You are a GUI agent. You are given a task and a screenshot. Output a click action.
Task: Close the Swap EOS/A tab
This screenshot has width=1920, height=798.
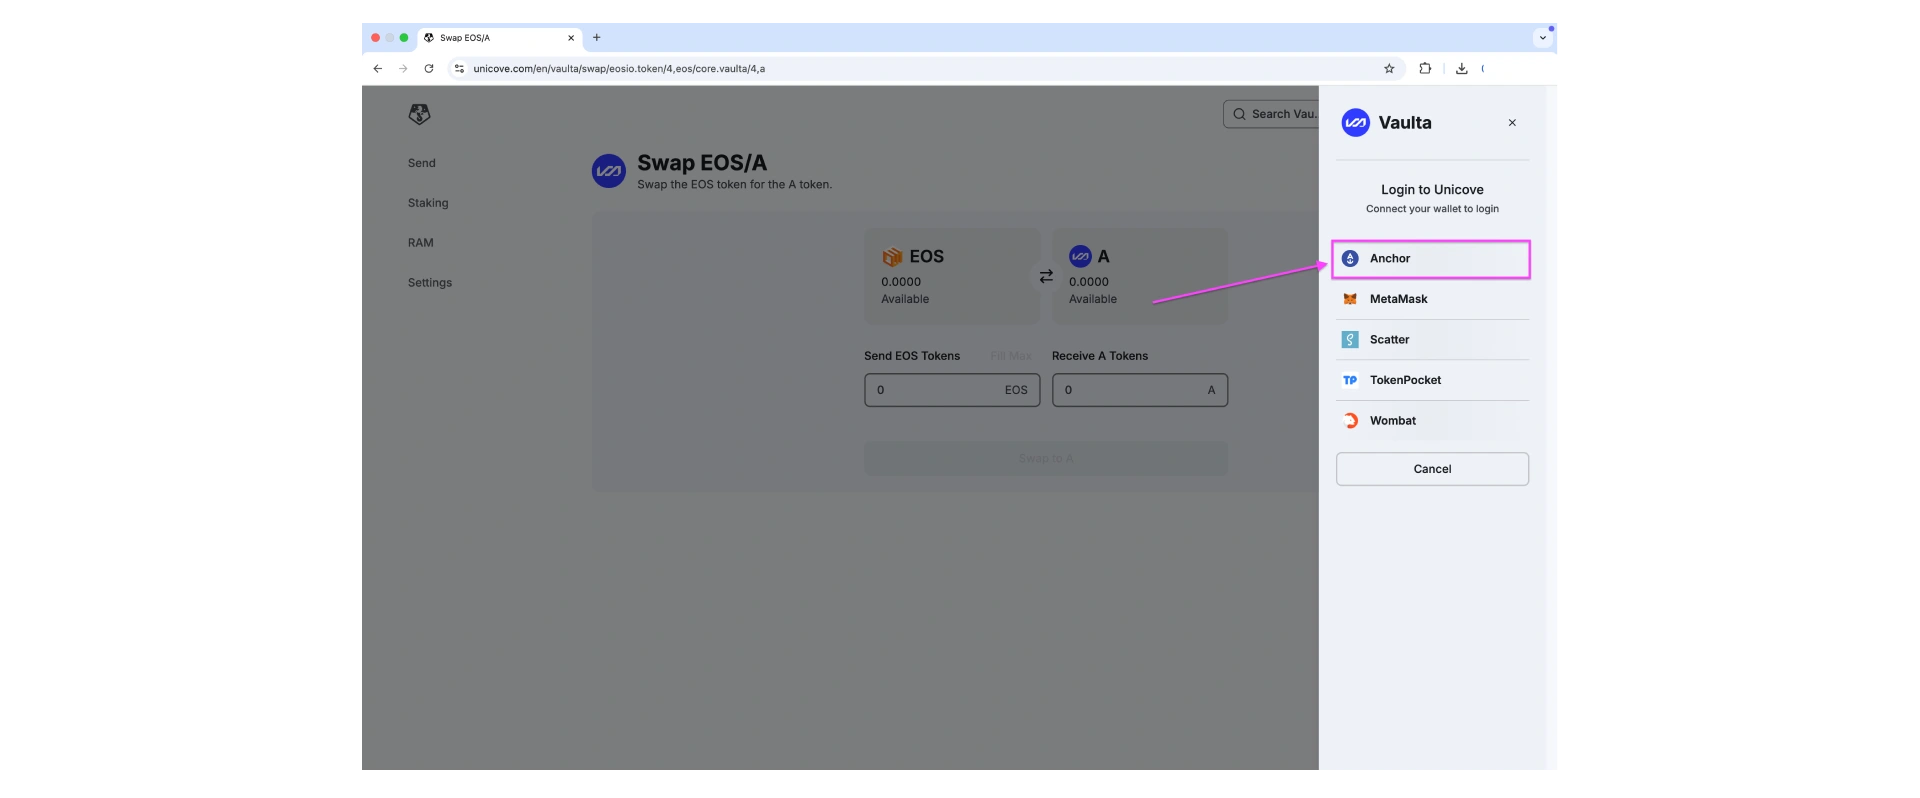click(571, 38)
